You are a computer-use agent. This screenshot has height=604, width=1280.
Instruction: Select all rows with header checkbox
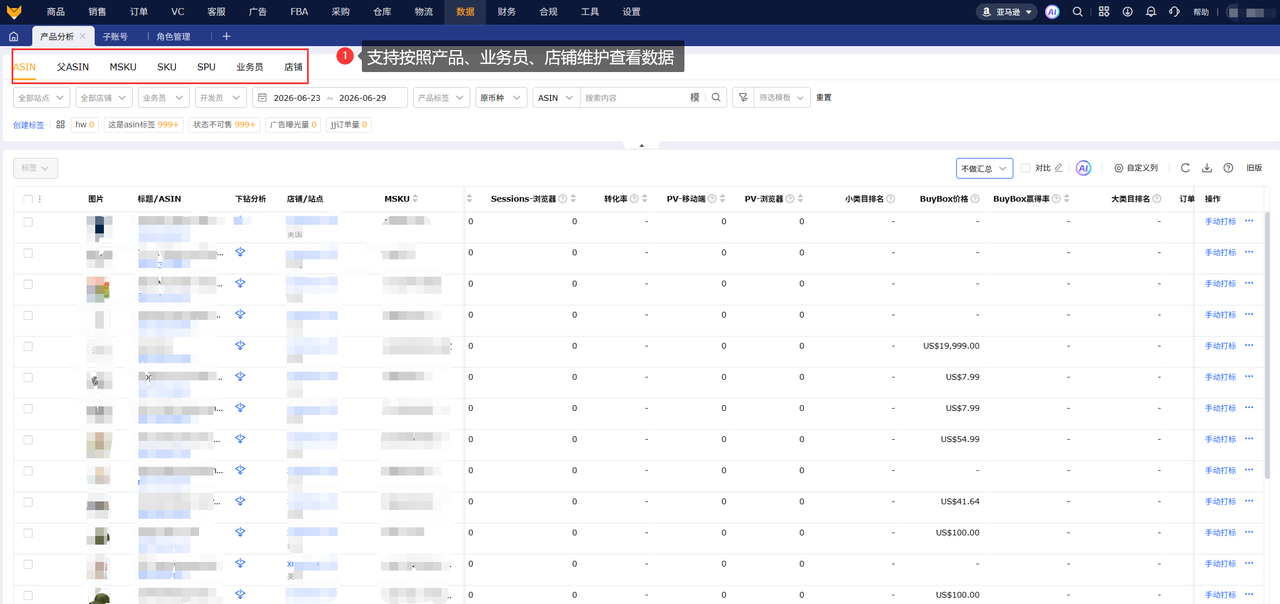28,199
